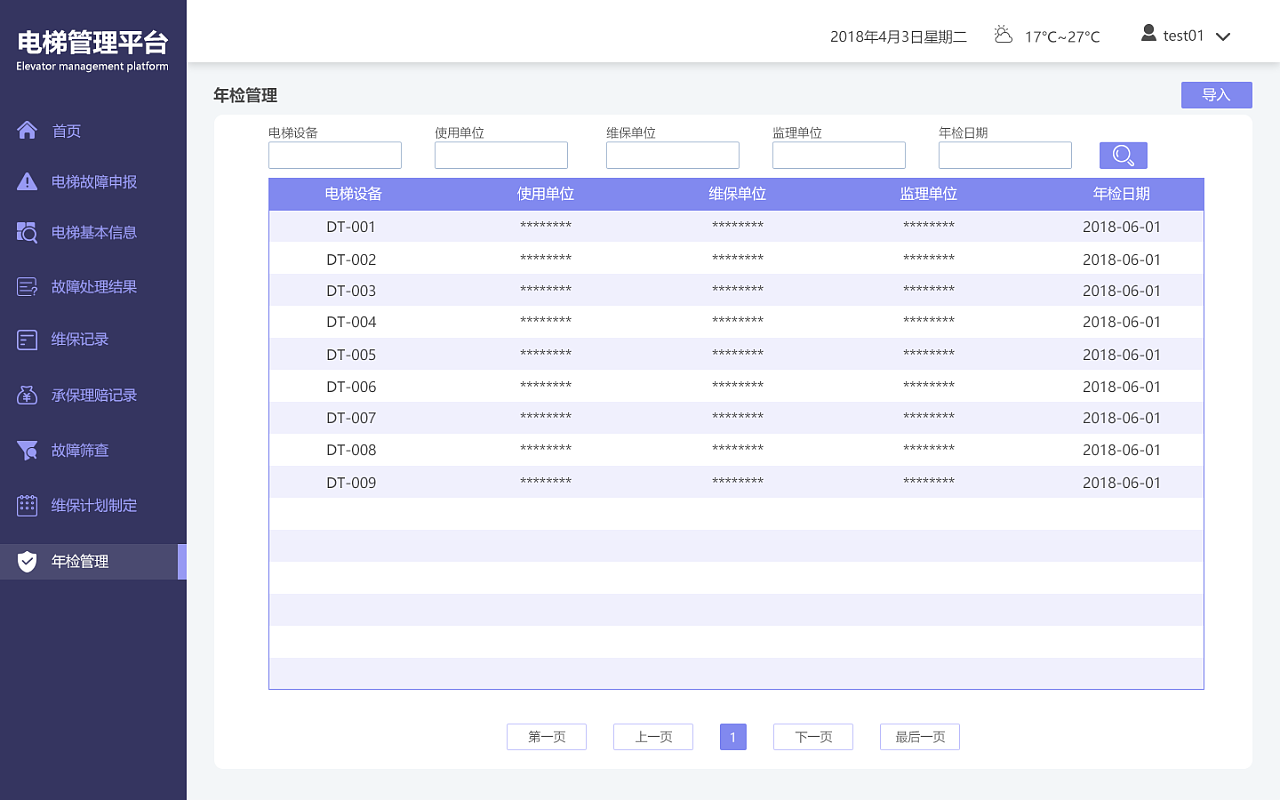1280x800 pixels.
Task: Focus the 年检日期 input field
Action: click(1005, 155)
